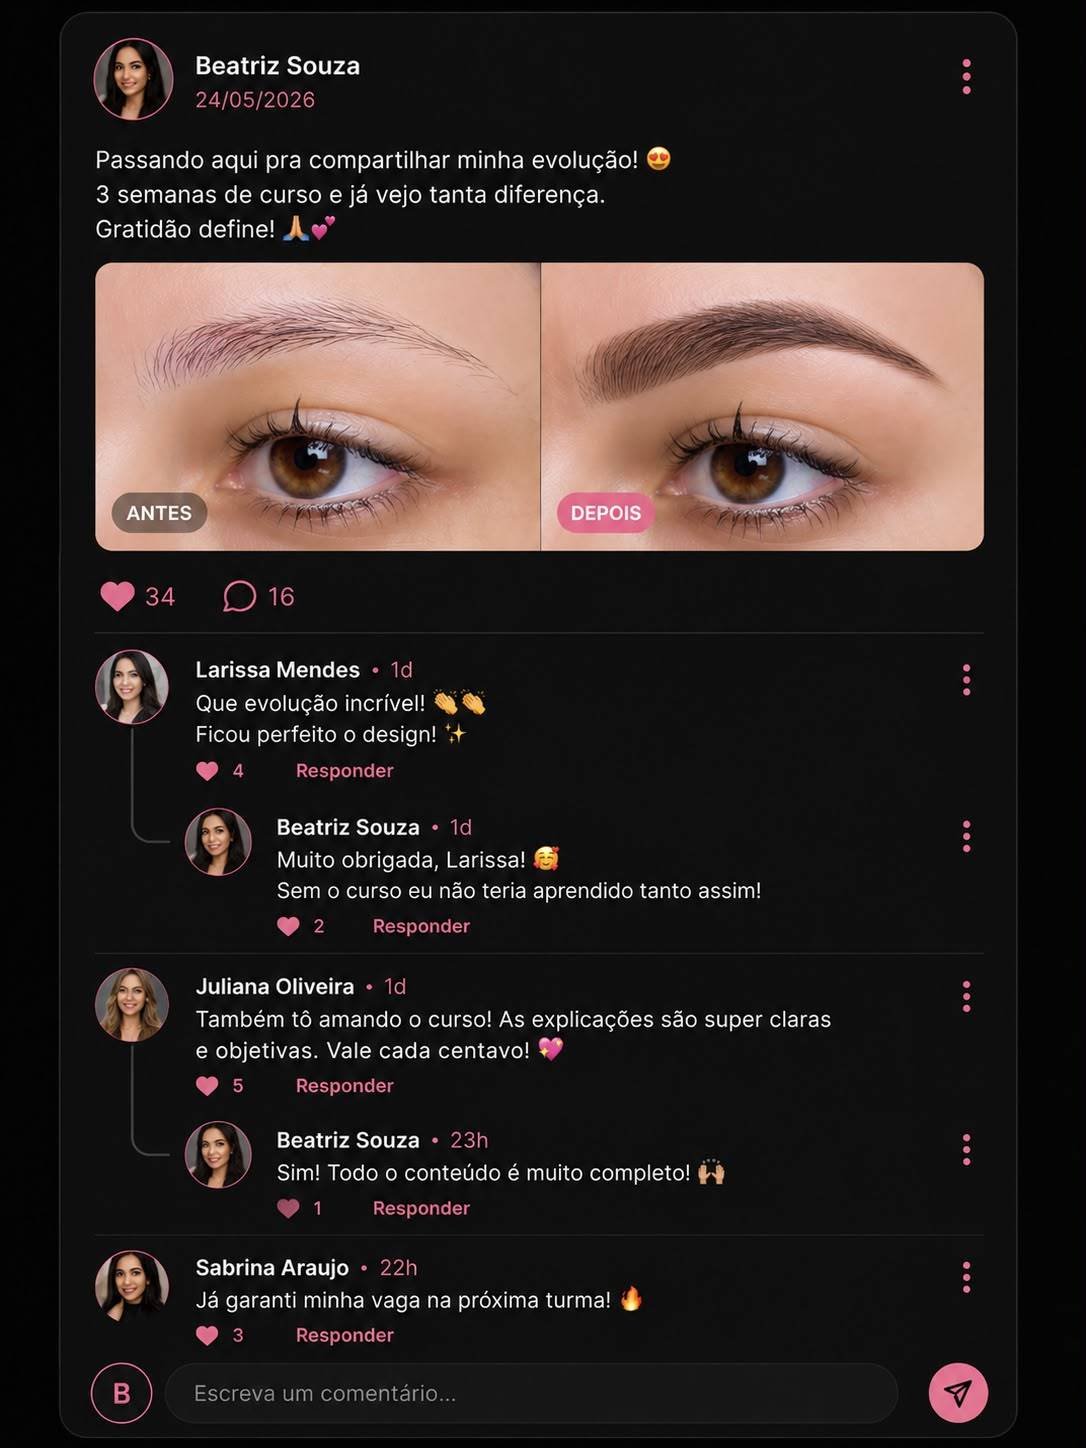The height and width of the screenshot is (1448, 1086).
Task: Click Responder under Larissa Mendes' comment
Action: point(344,771)
